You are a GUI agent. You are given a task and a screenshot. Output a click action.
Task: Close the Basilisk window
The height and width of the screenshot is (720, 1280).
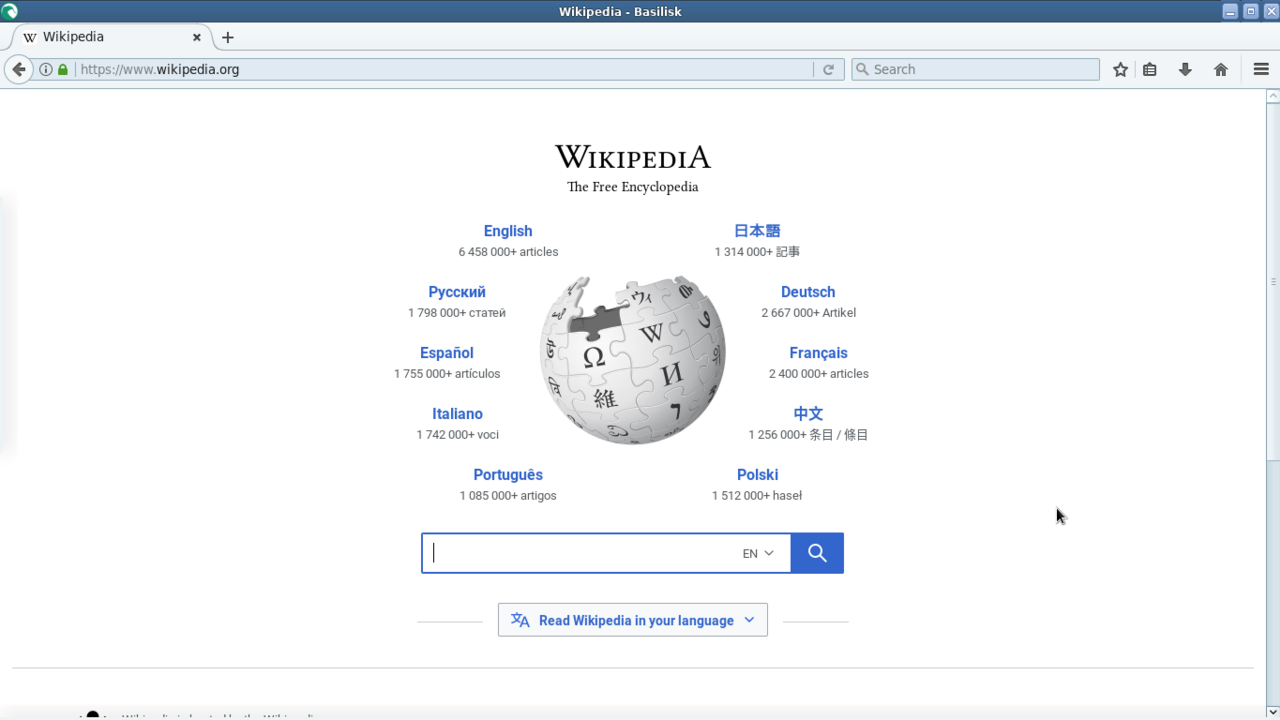tap(1271, 11)
